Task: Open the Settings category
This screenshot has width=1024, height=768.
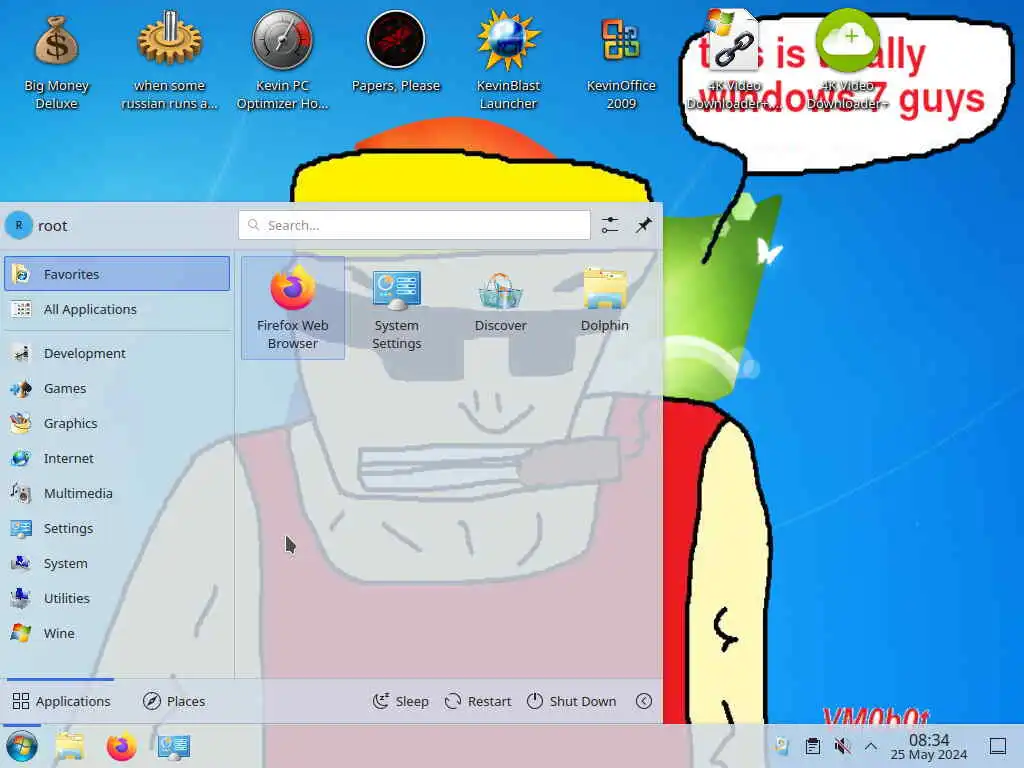Action: pyautogui.click(x=117, y=528)
